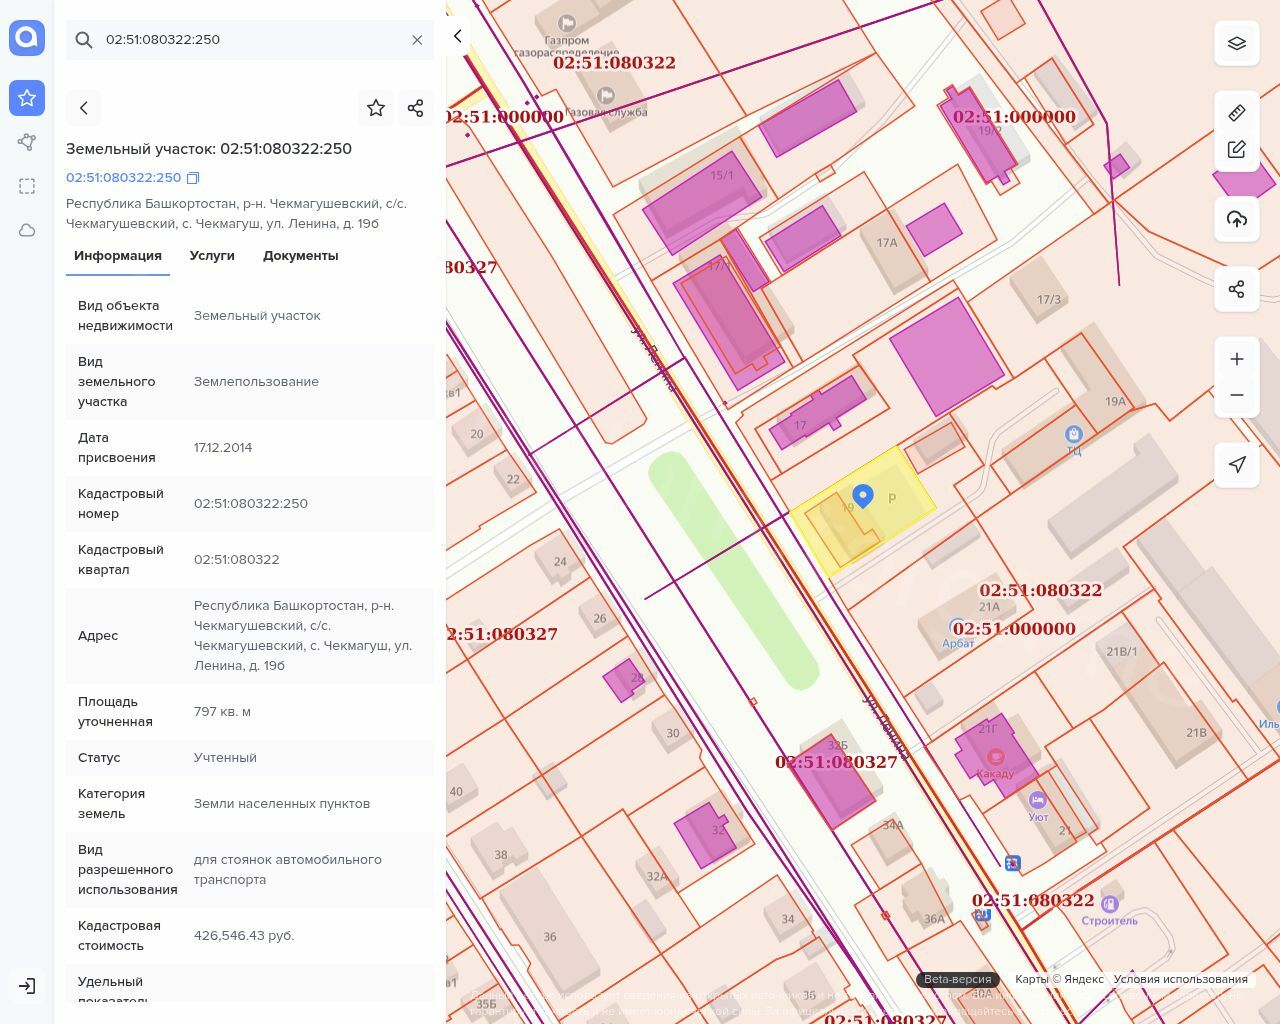Click the edit drawing tool on map
The image size is (1280, 1024).
(1237, 150)
